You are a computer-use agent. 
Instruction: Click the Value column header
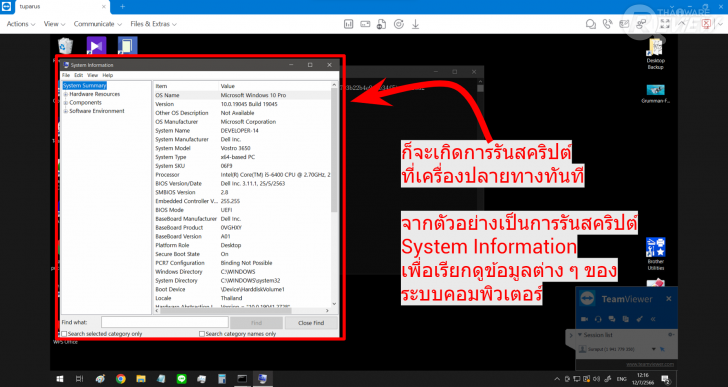[274, 86]
